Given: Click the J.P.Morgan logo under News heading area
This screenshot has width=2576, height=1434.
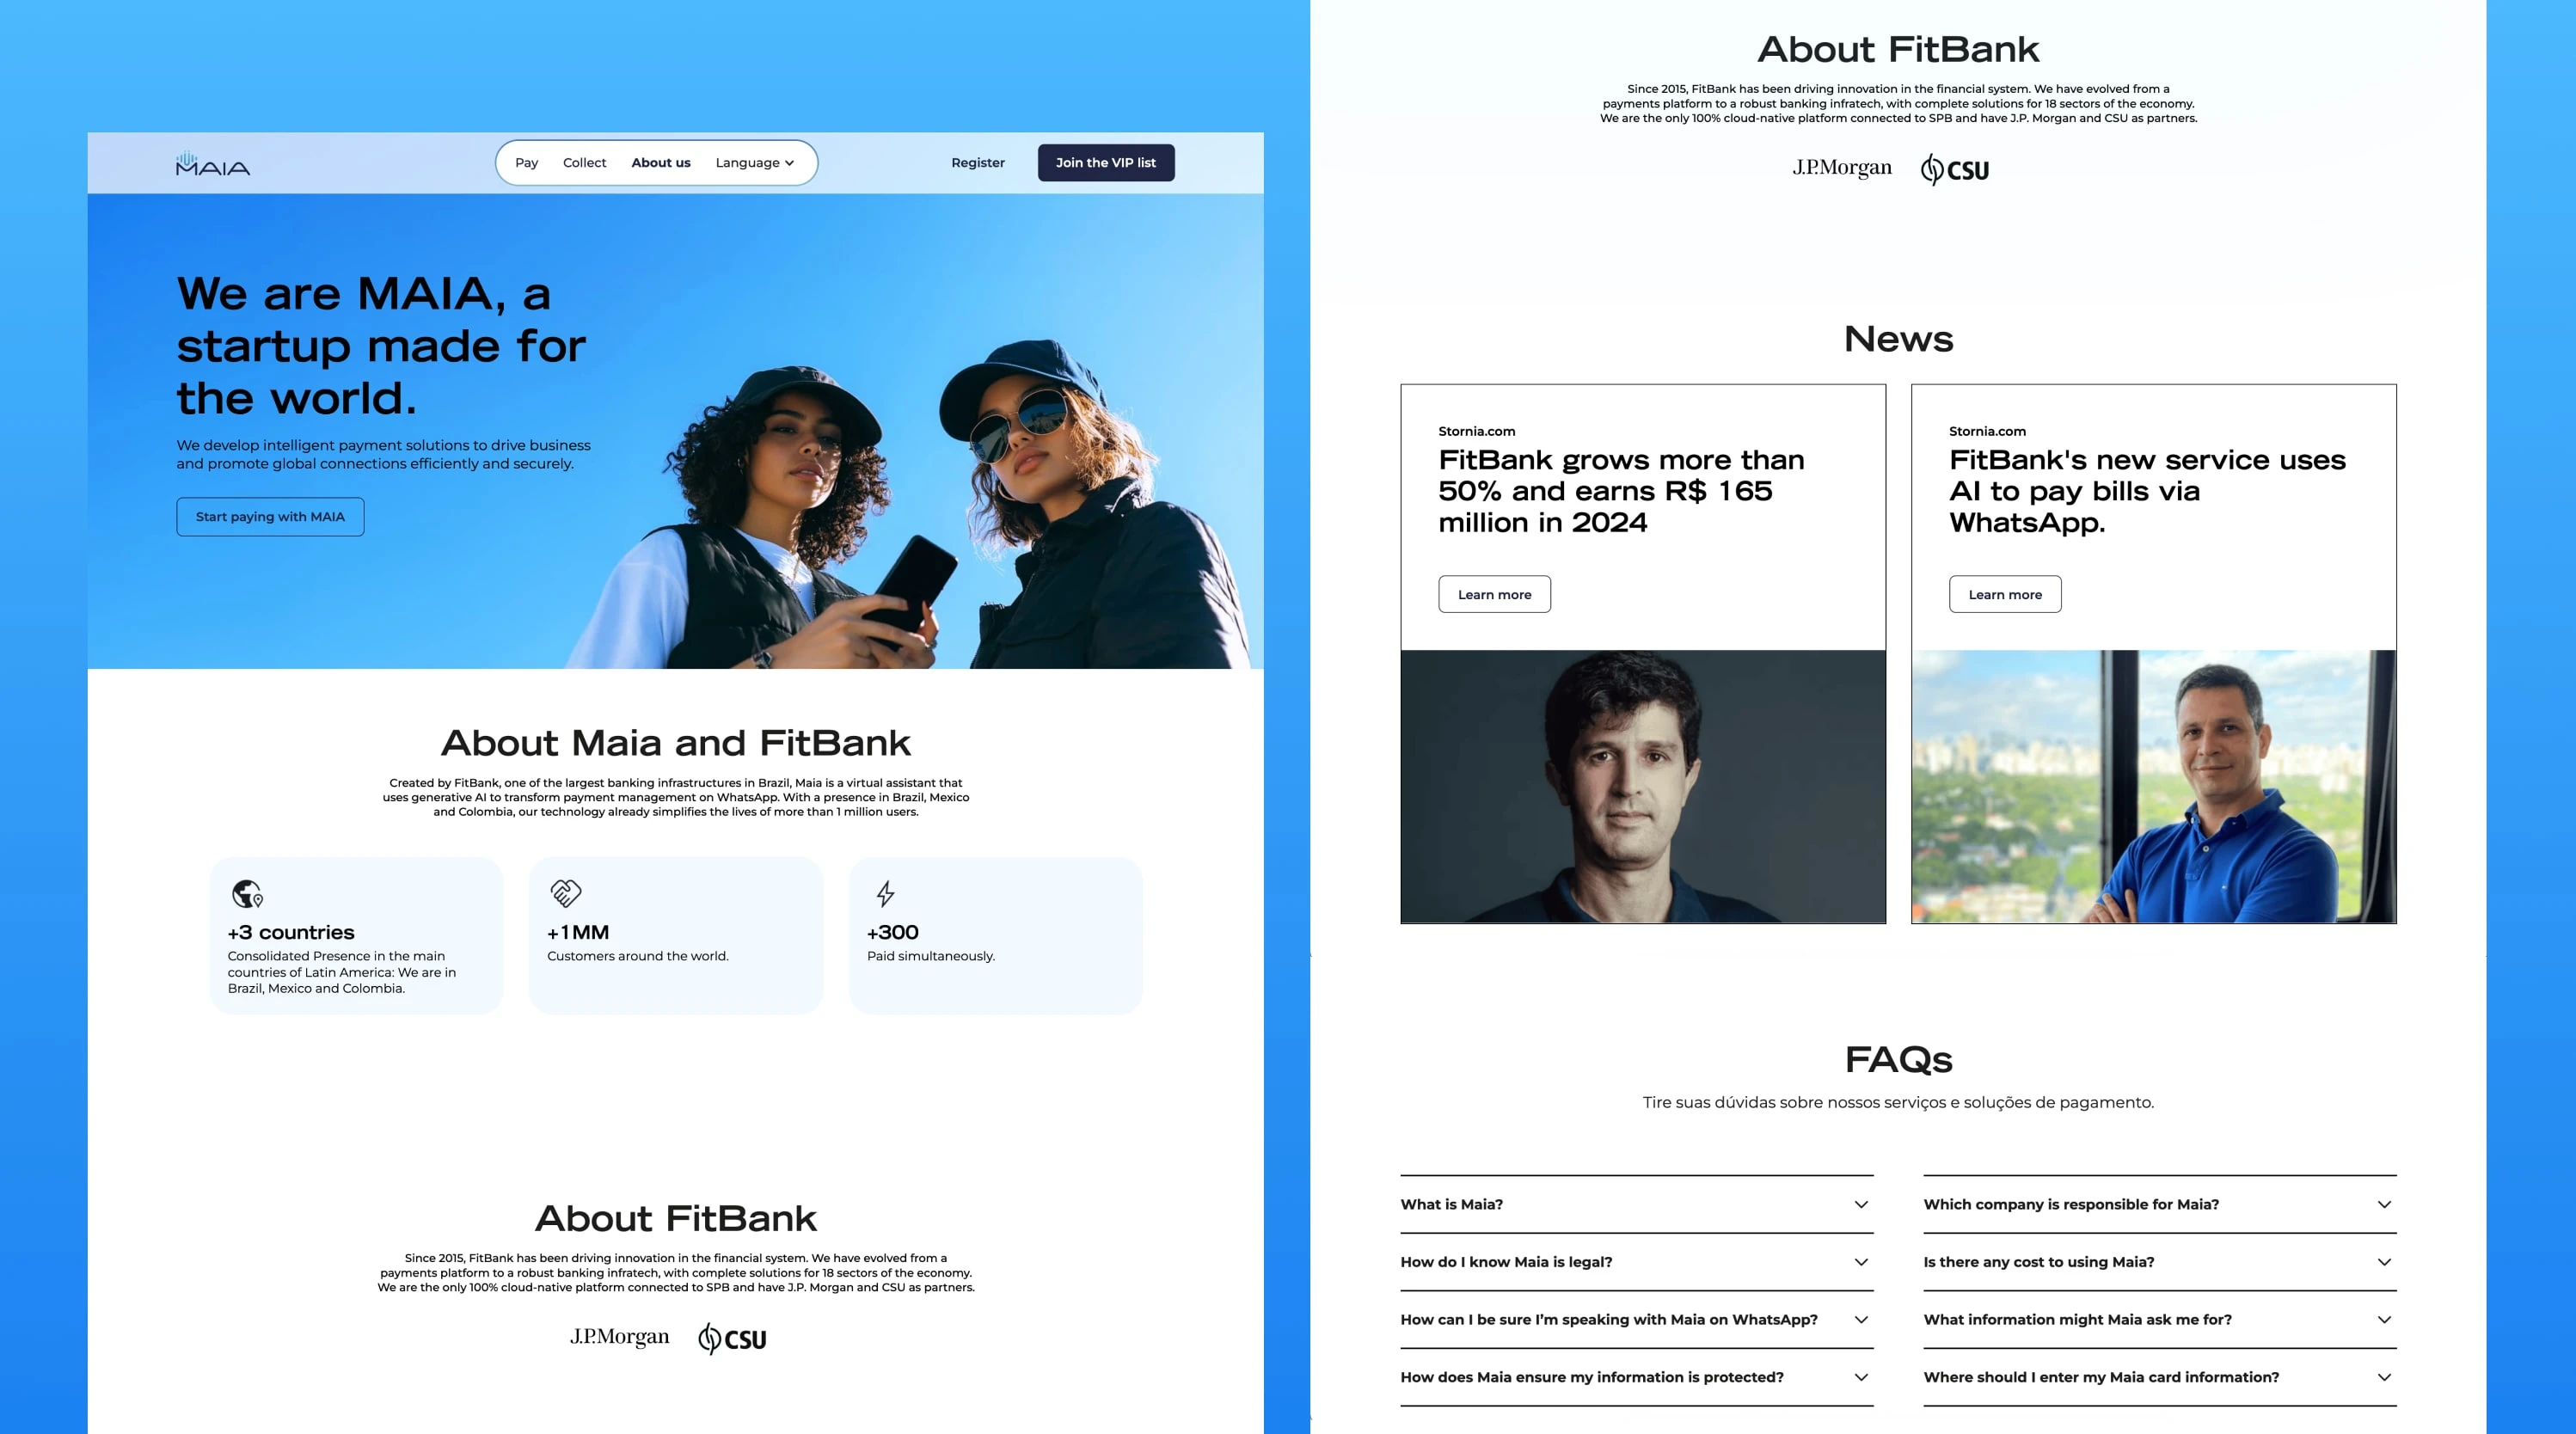Looking at the screenshot, I should (x=1841, y=168).
